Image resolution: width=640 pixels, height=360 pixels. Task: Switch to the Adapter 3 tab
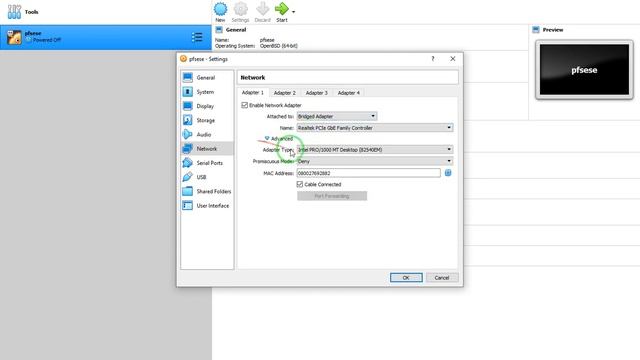tap(316, 93)
